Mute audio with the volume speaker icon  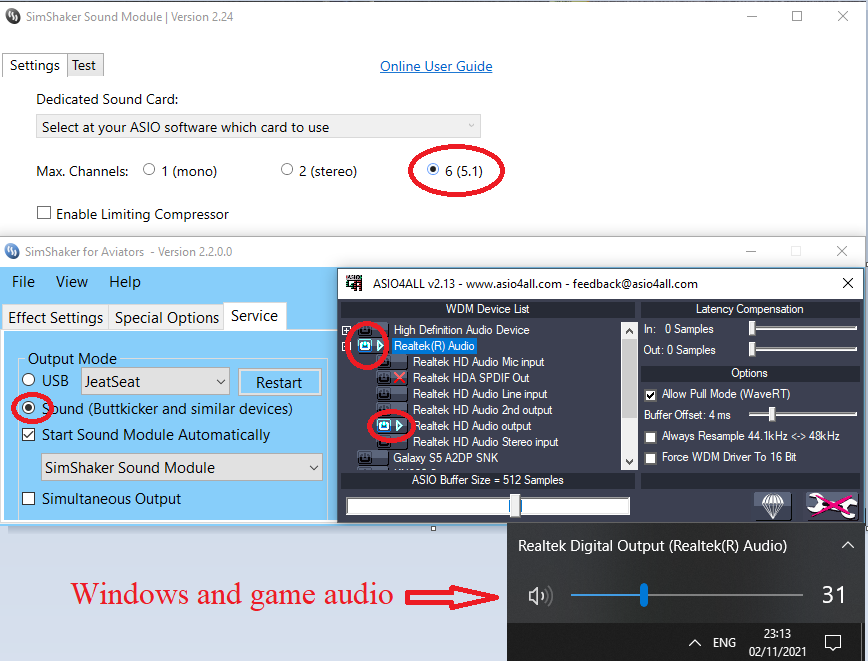pyautogui.click(x=540, y=596)
